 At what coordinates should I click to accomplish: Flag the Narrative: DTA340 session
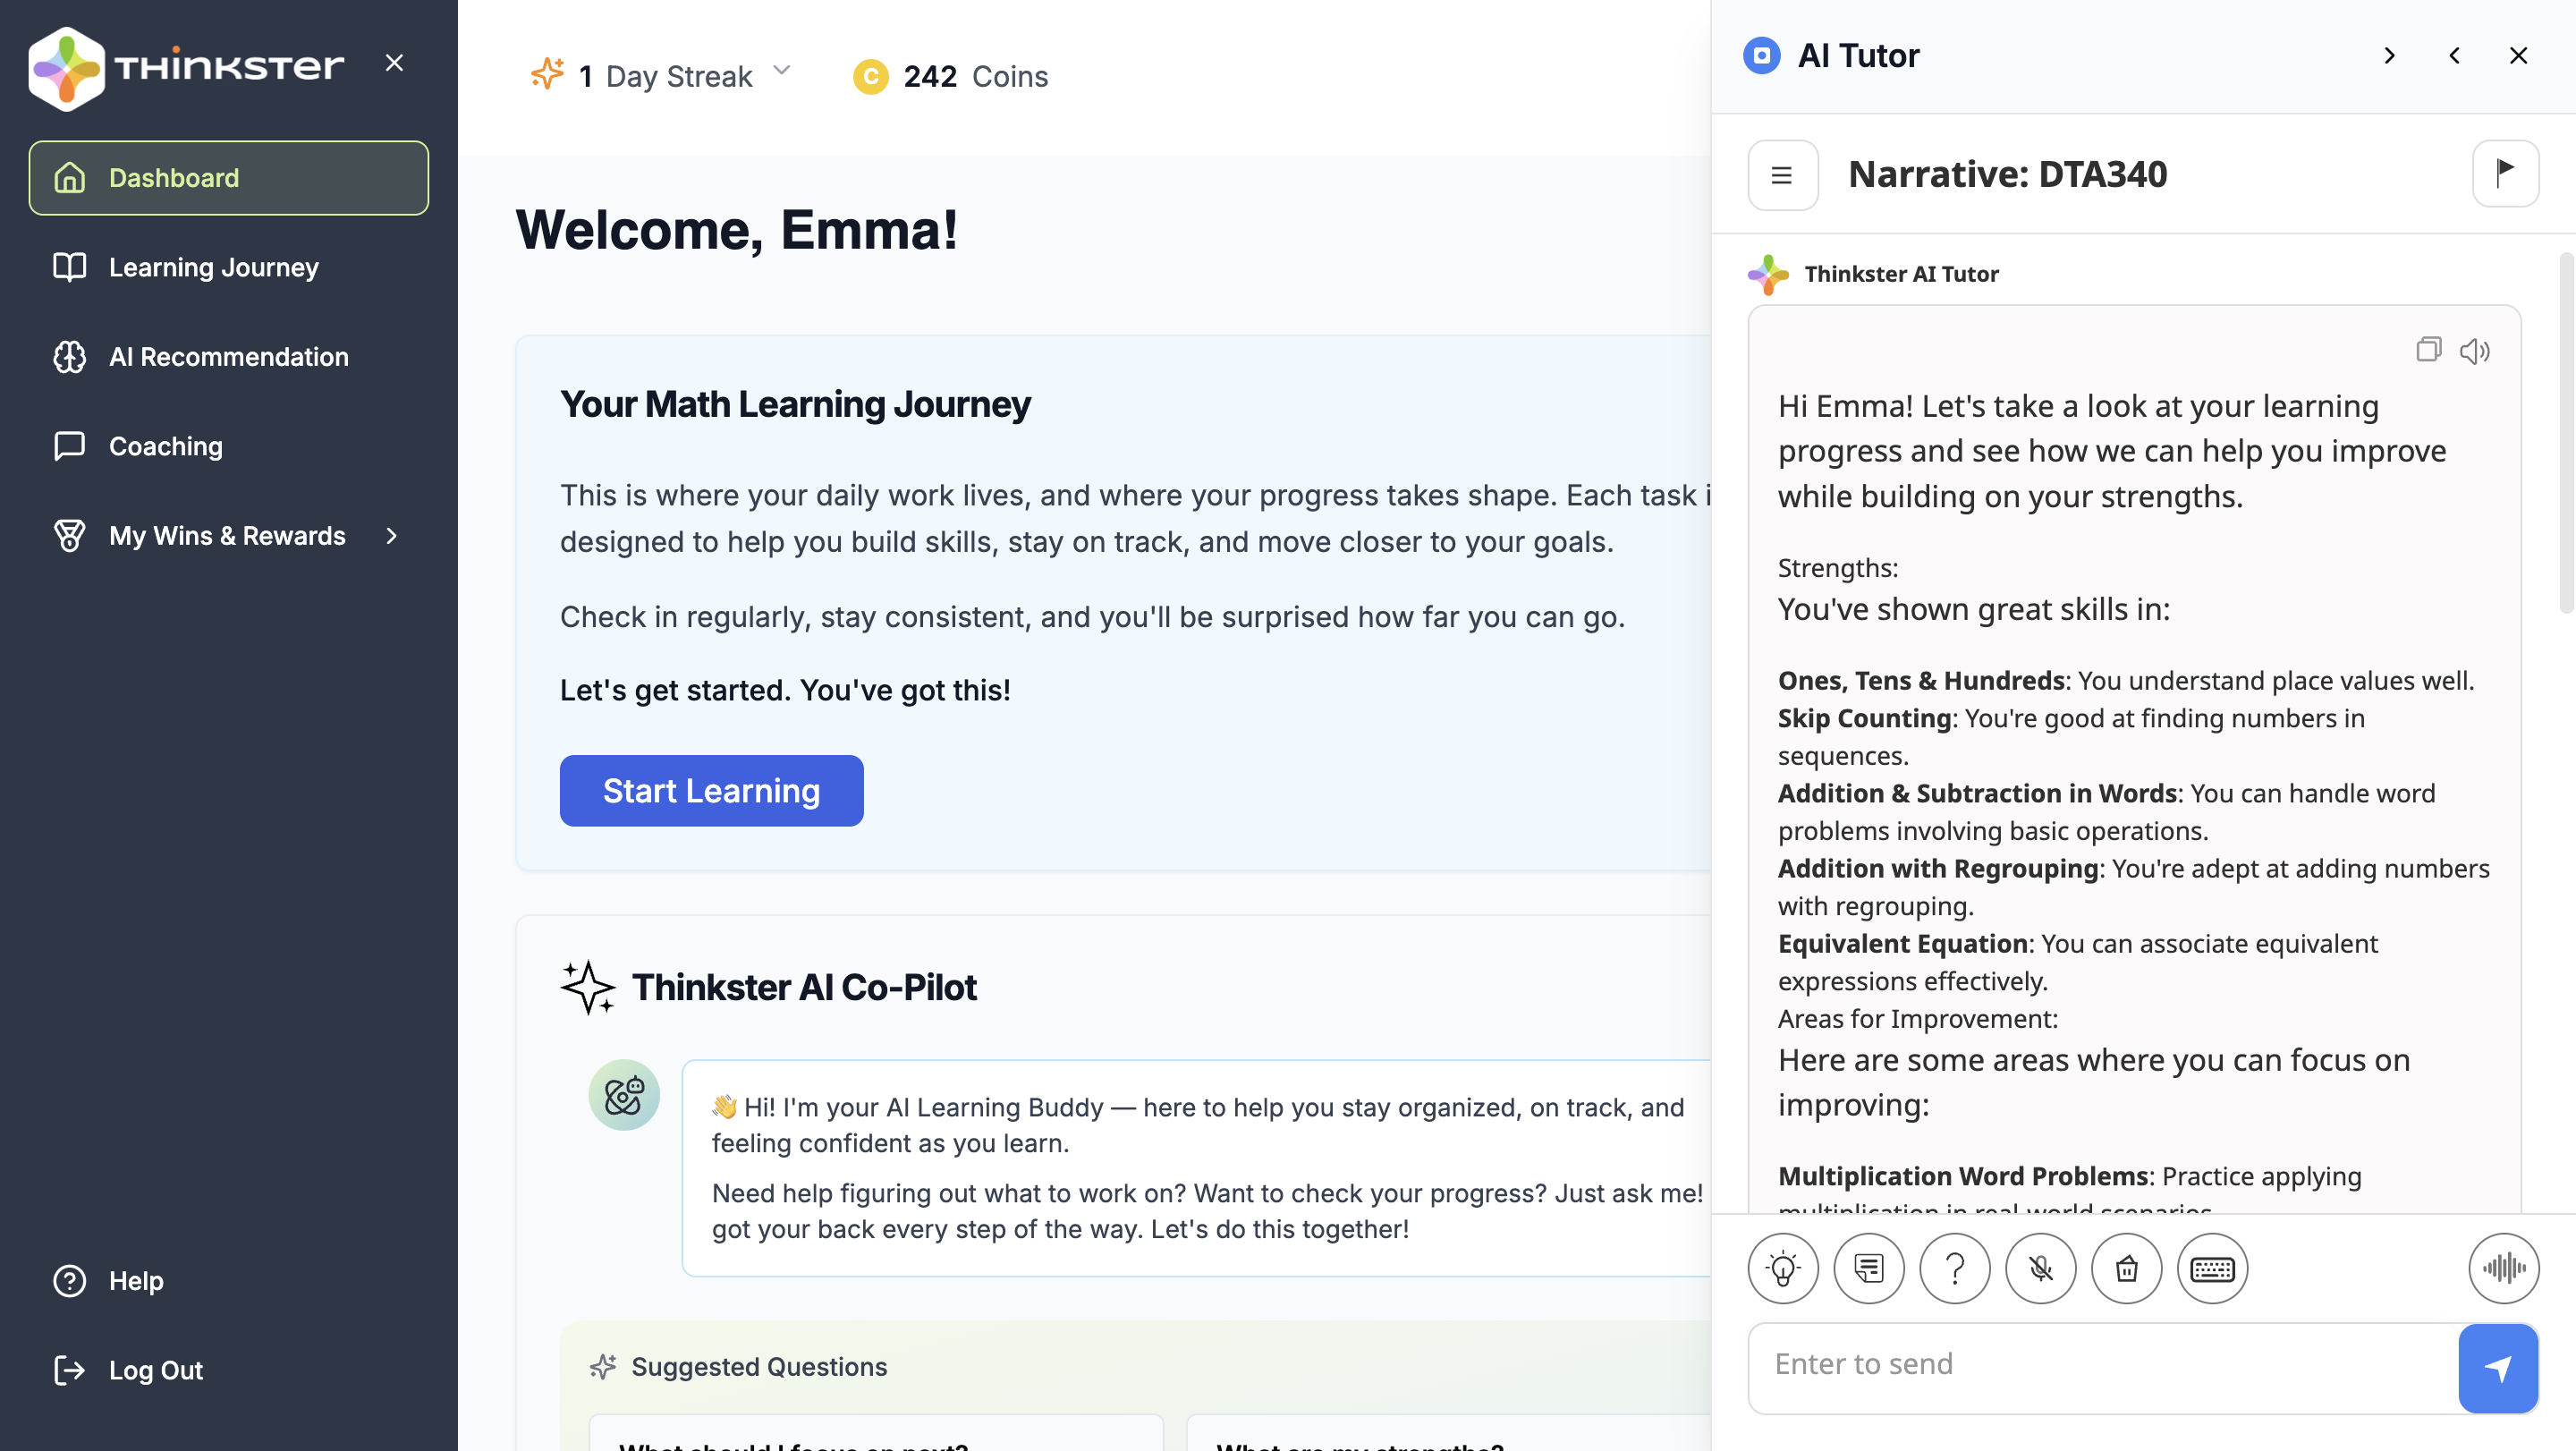[2506, 173]
